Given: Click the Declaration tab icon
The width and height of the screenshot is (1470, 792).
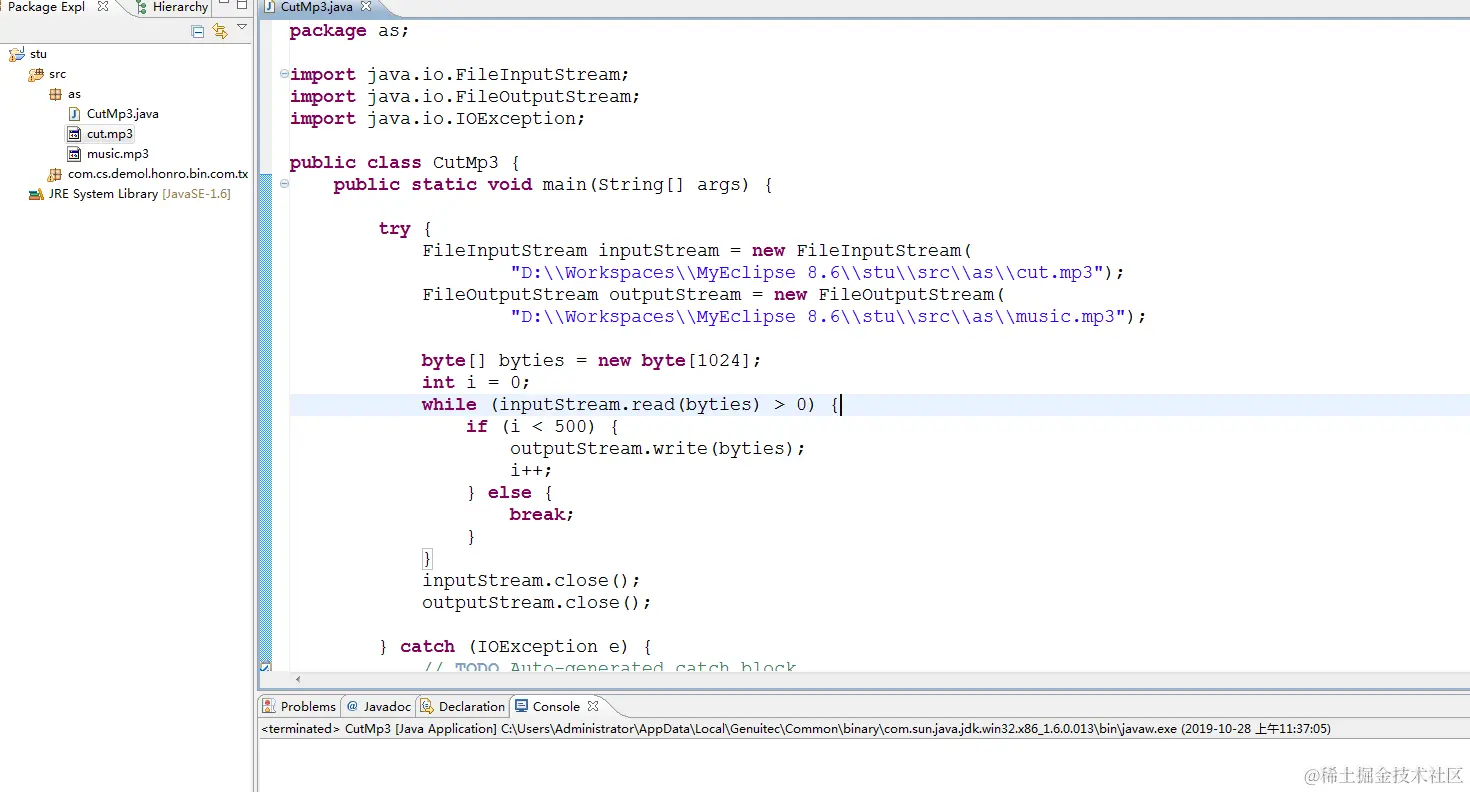Looking at the screenshot, I should (427, 706).
